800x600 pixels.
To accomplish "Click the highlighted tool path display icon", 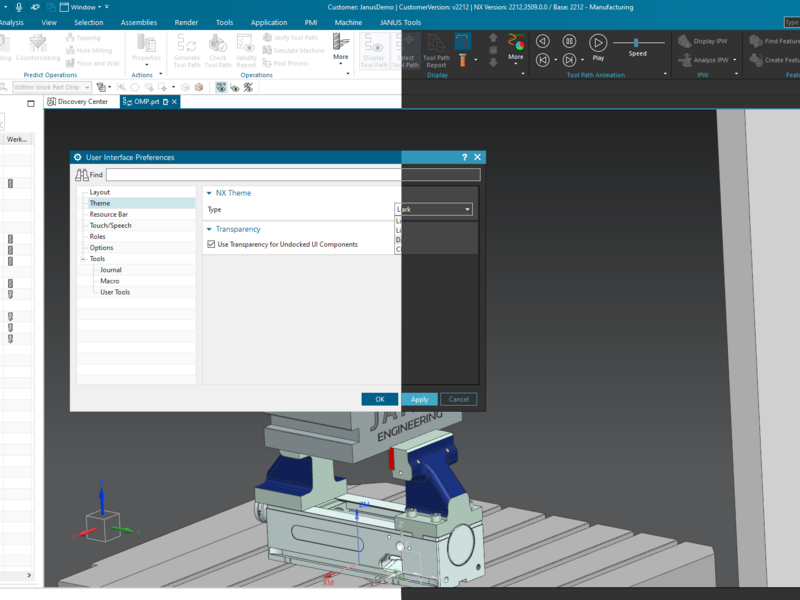I will click(463, 41).
